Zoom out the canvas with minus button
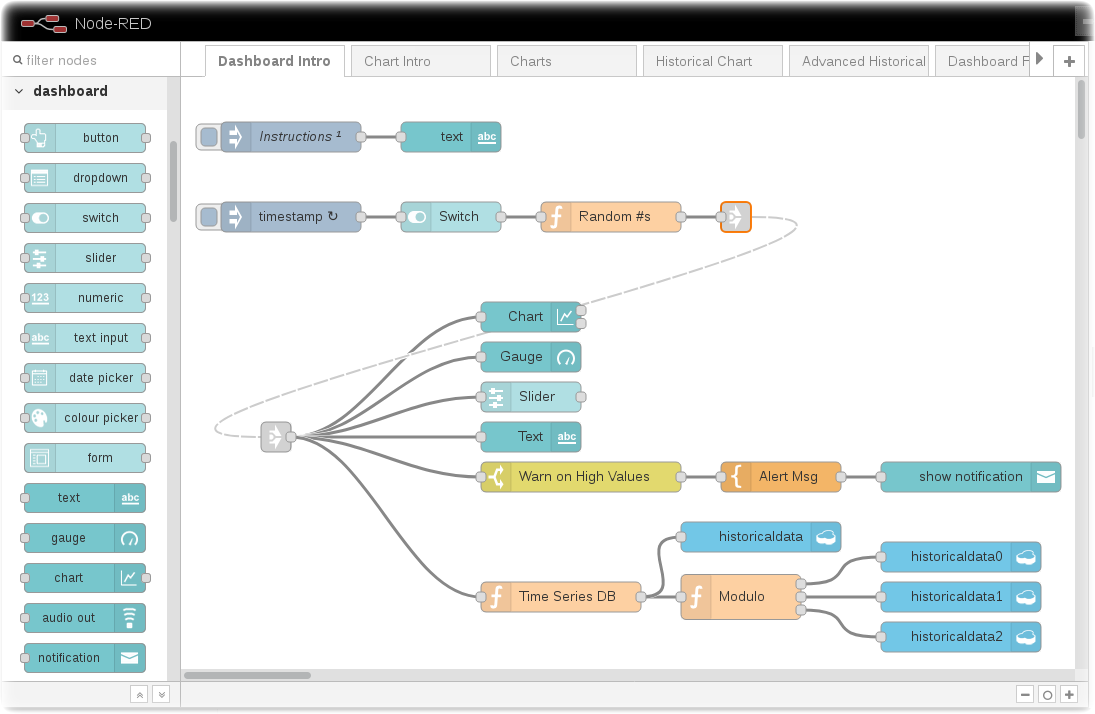Viewport: 1095px width, 714px height. 1025,694
